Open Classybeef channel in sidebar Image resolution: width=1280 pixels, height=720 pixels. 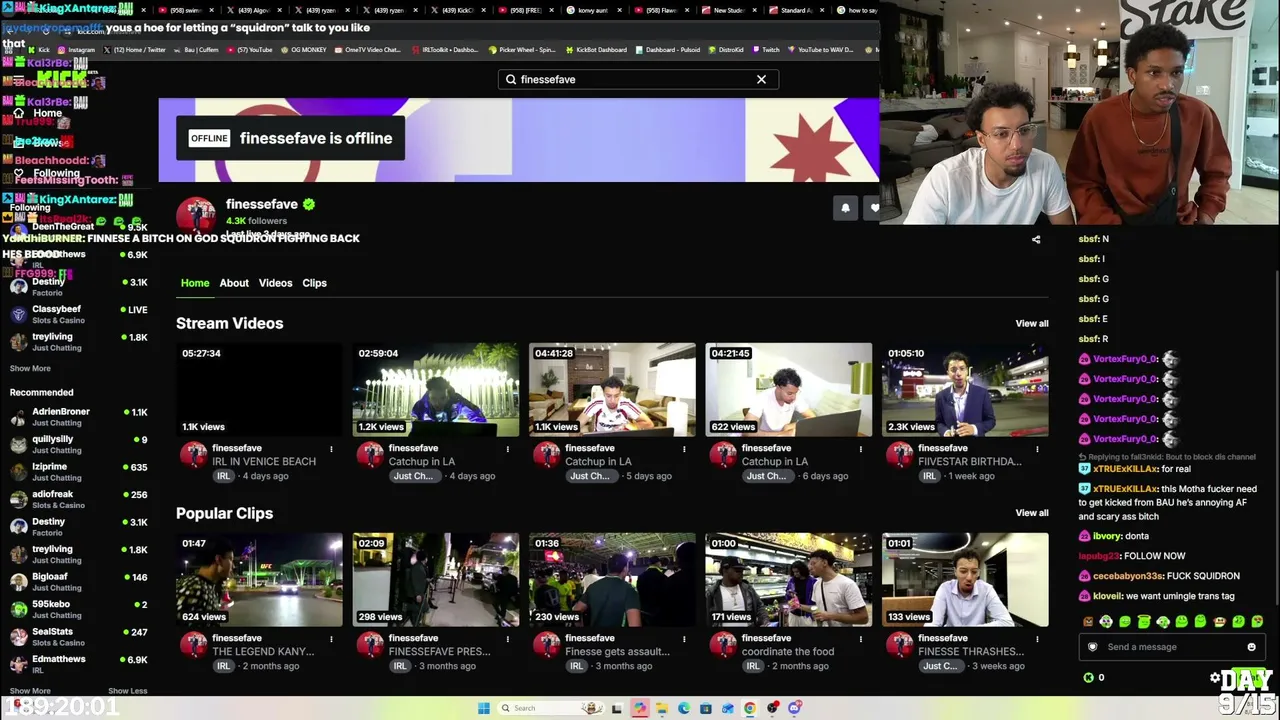click(78, 314)
